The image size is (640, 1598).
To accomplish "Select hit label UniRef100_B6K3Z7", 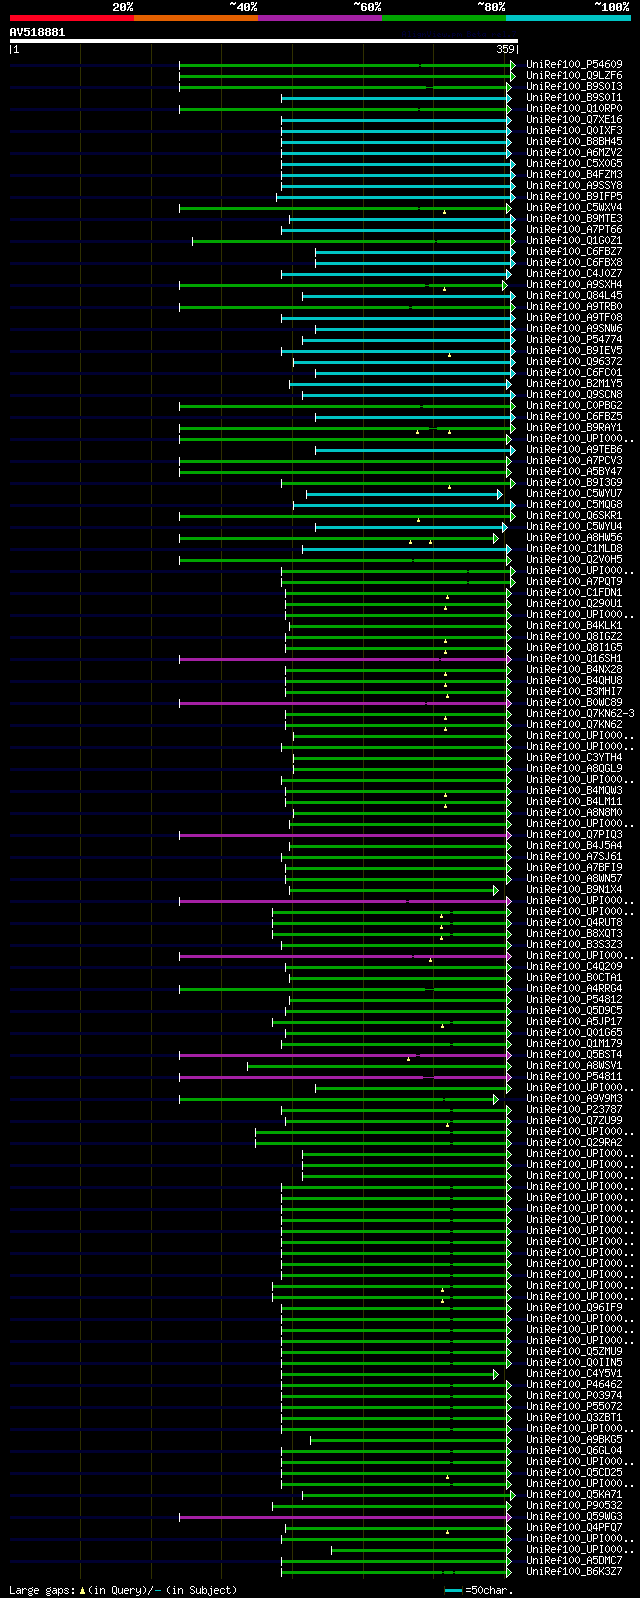I will click(574, 1571).
